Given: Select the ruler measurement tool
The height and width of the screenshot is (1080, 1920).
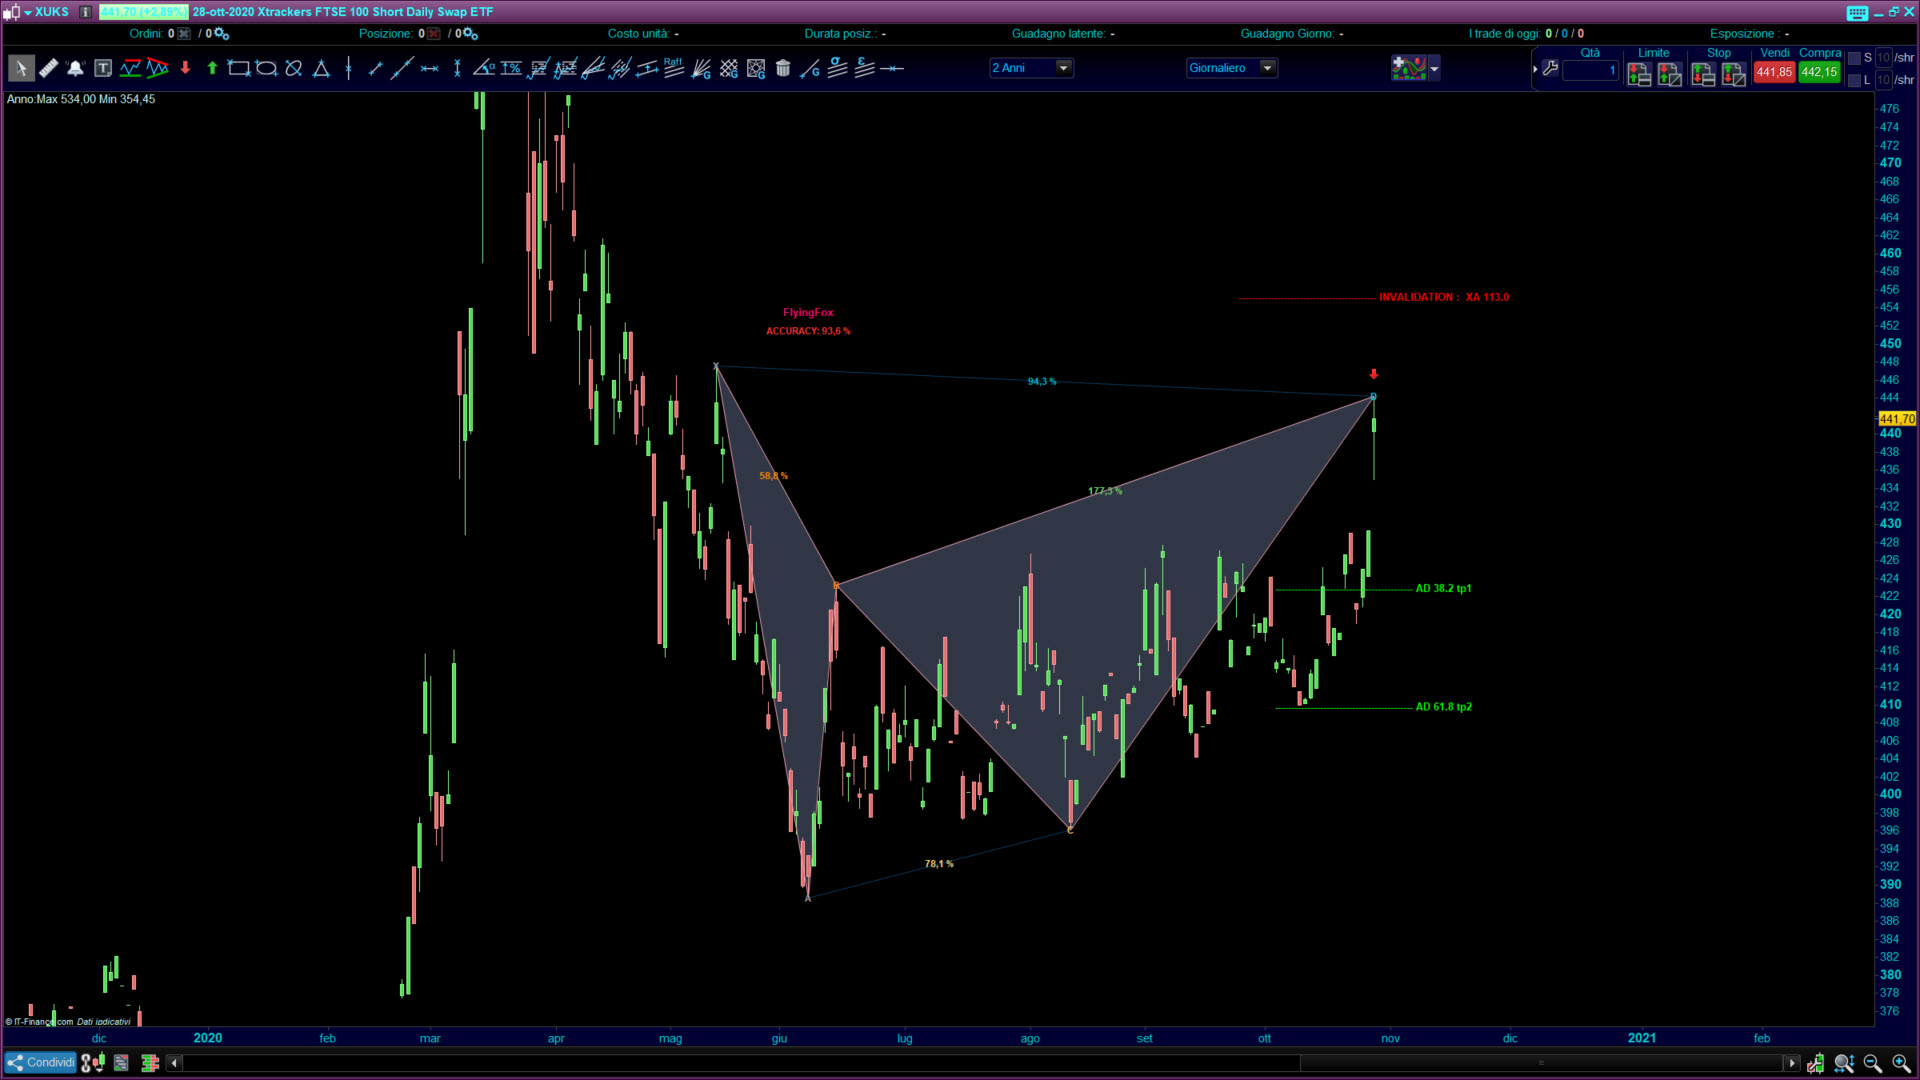Looking at the screenshot, I should click(48, 69).
